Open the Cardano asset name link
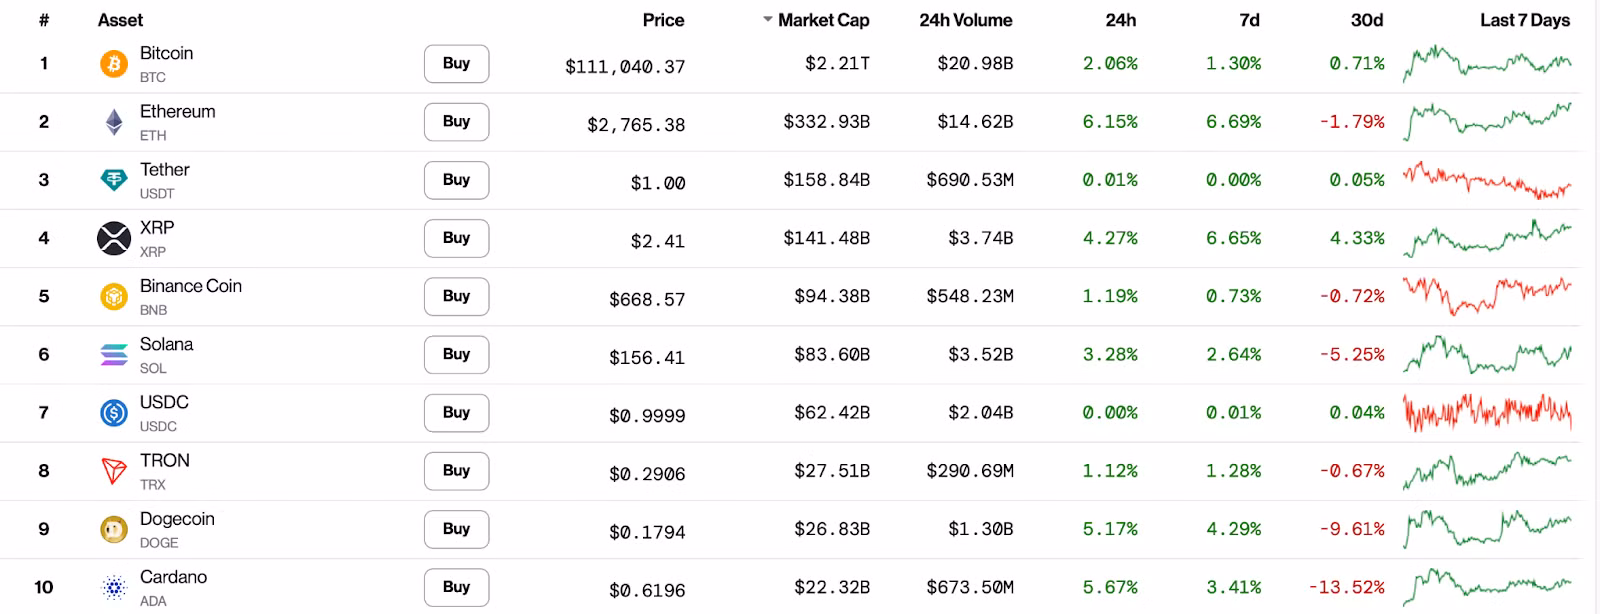Viewport: 1600px width, 614px height. 173,577
